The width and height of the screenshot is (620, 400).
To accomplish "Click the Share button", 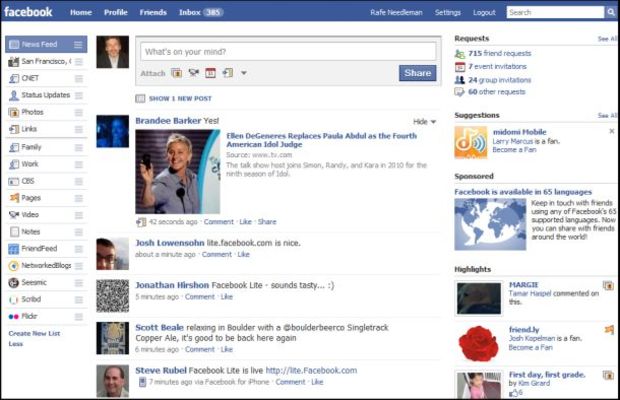I will (x=418, y=73).
